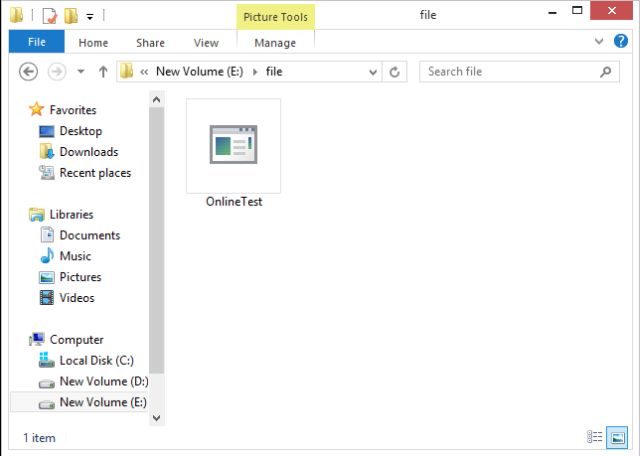Open the Documents library
Viewport: 640px width, 456px height.
coord(90,235)
